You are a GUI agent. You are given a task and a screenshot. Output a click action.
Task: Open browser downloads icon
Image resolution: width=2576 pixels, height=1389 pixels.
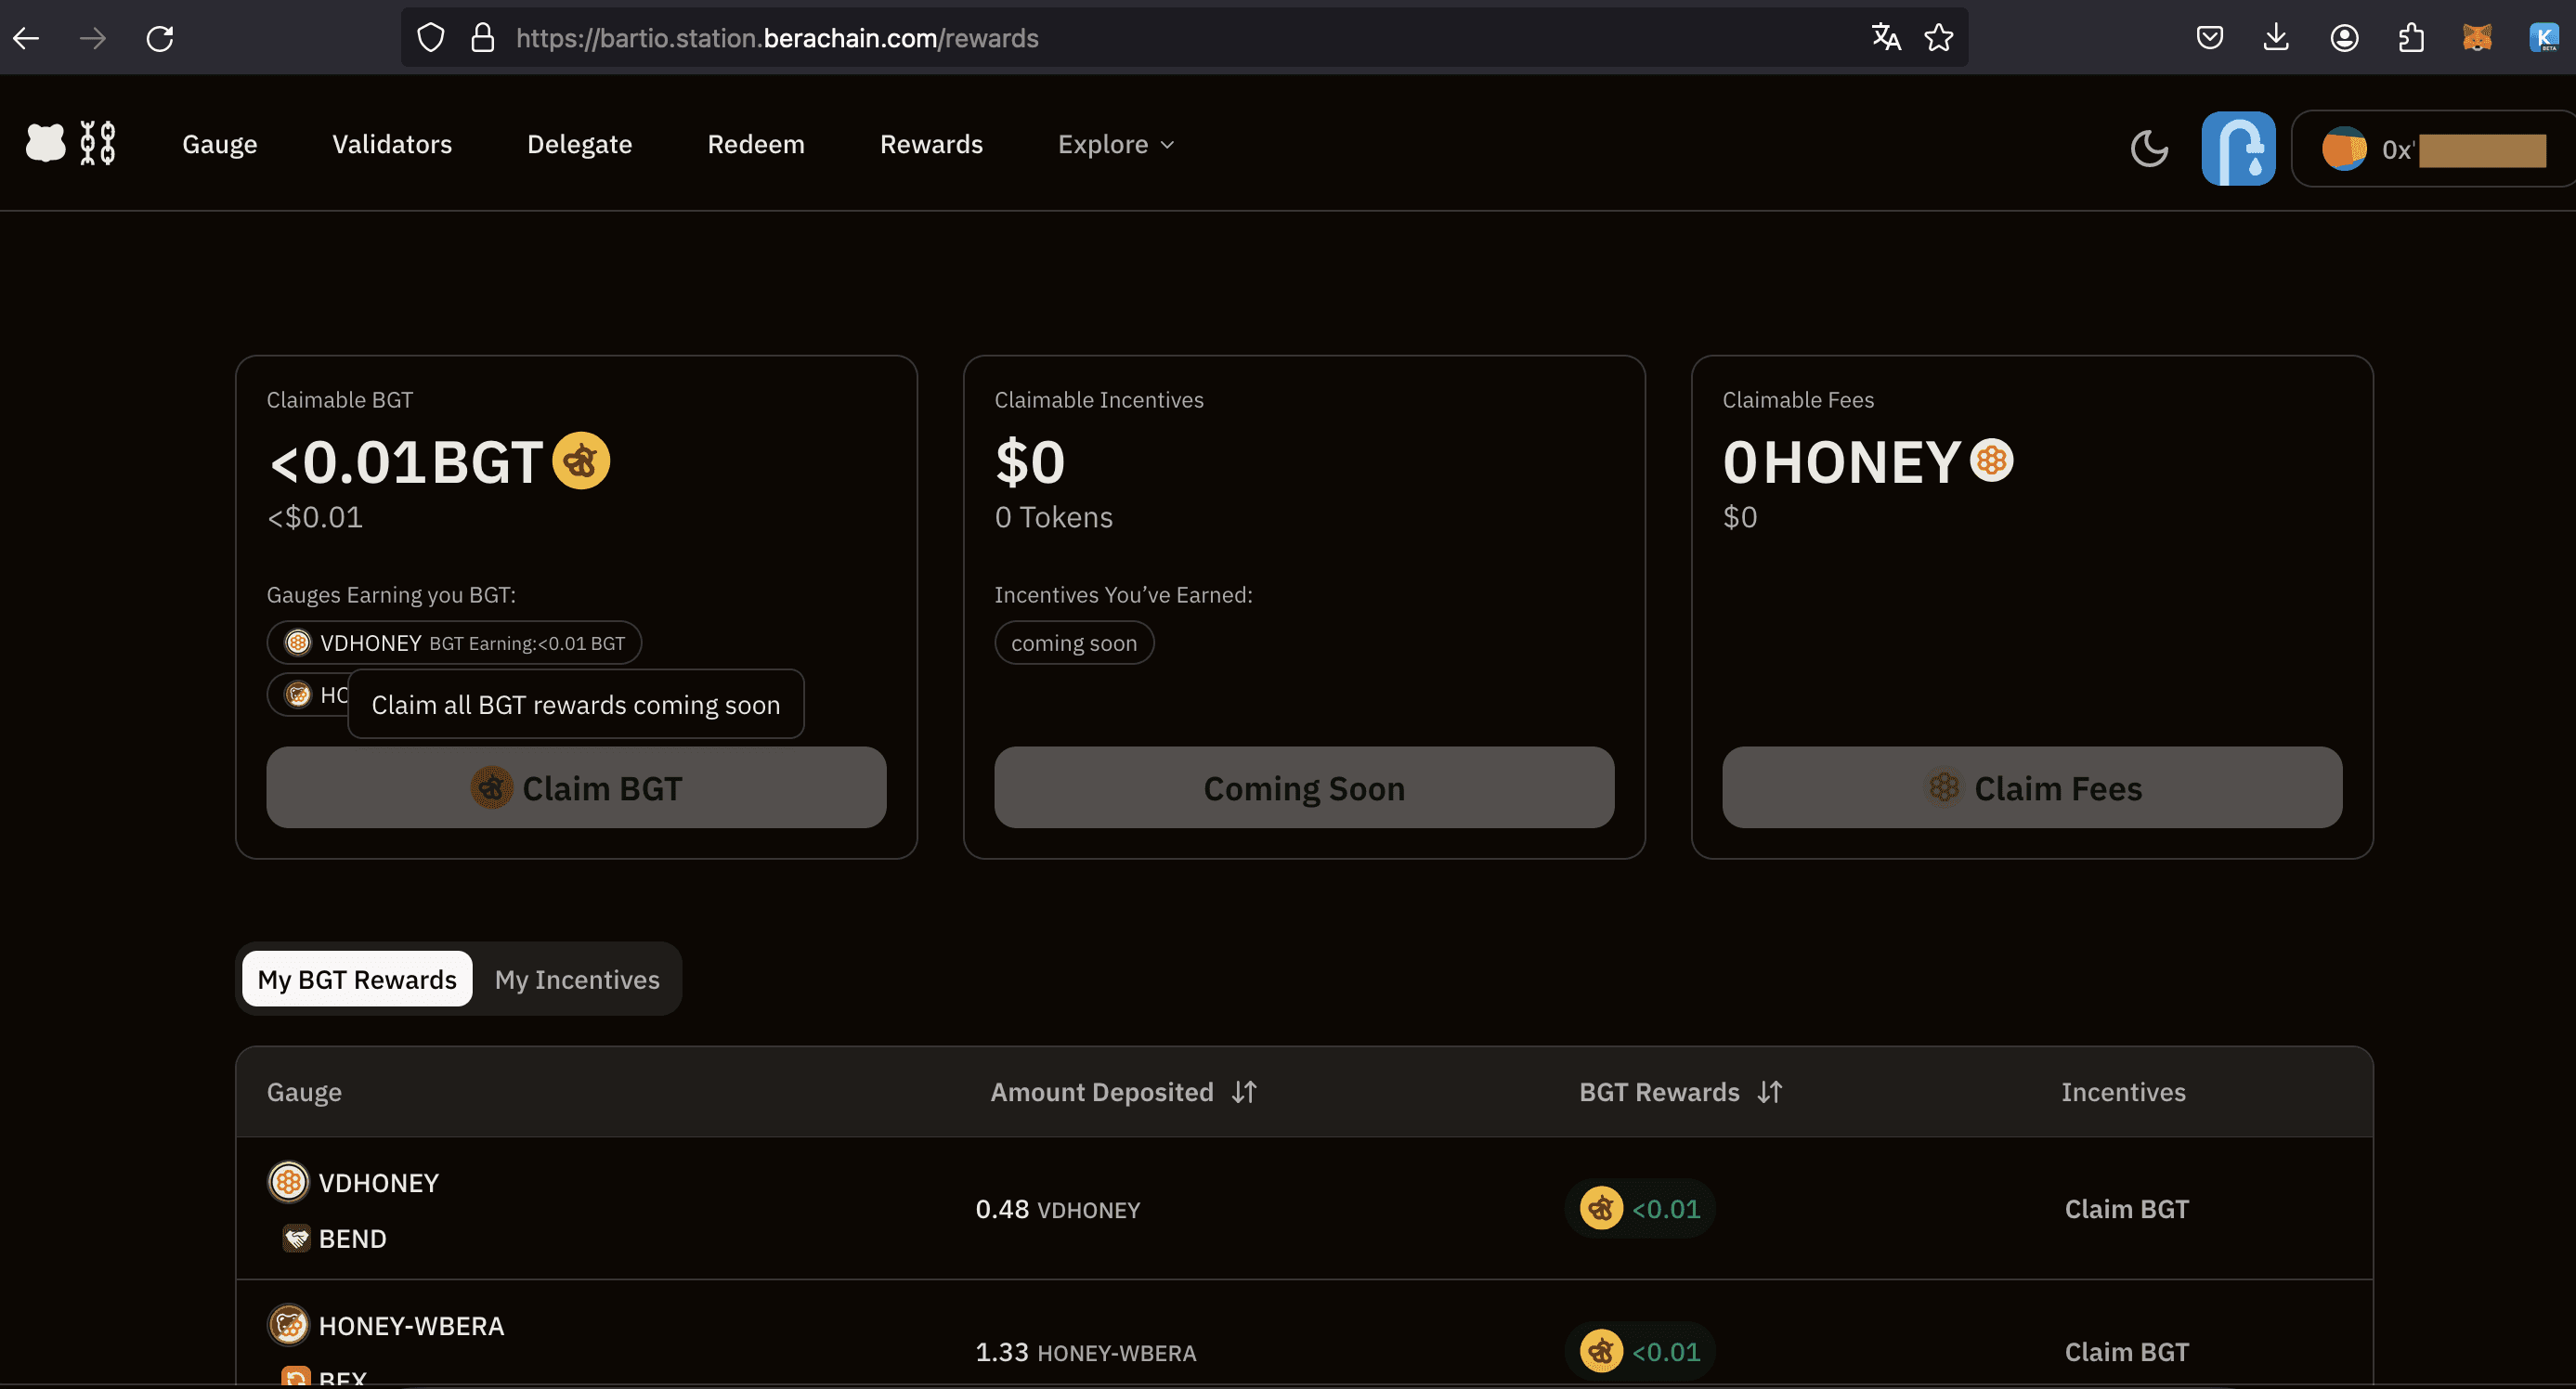(2276, 38)
